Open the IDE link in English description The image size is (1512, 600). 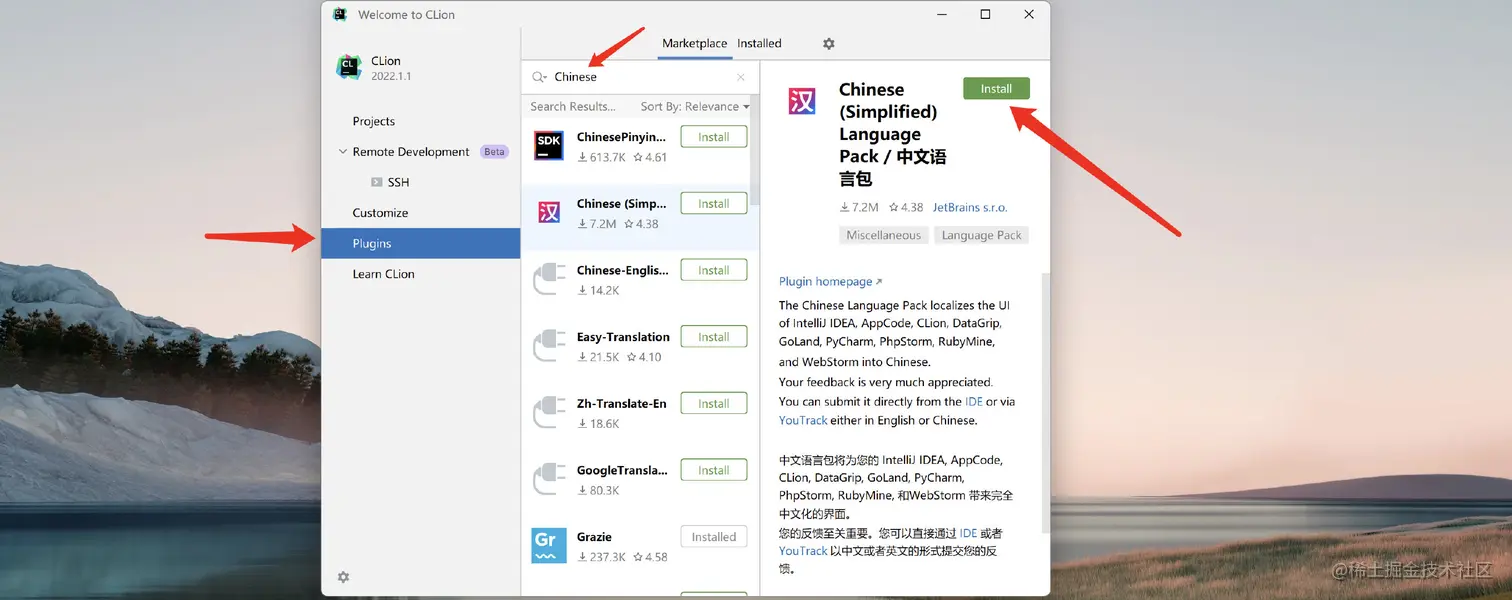pyautogui.click(x=974, y=402)
